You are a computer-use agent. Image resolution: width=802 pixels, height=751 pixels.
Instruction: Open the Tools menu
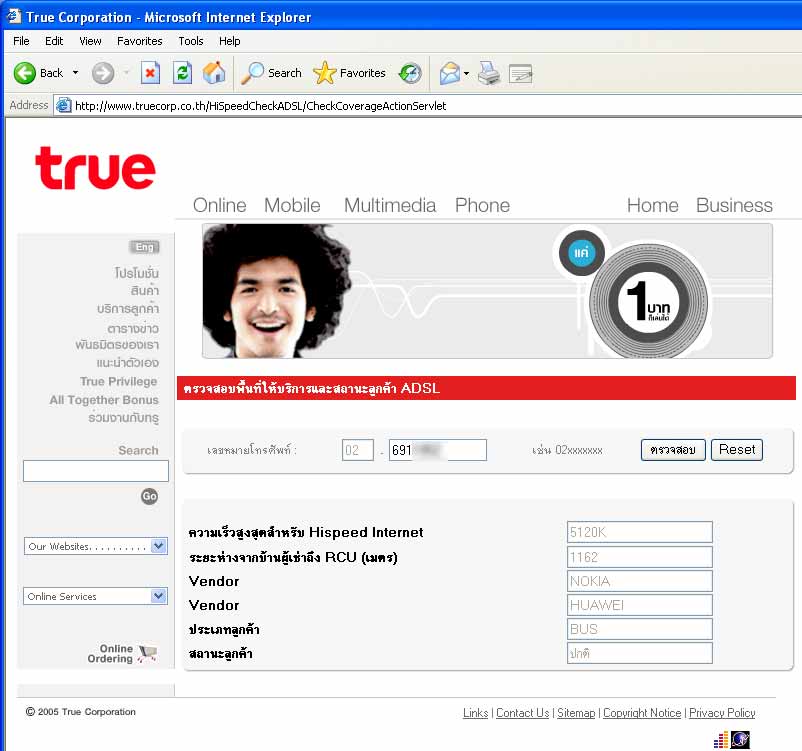[x=191, y=41]
